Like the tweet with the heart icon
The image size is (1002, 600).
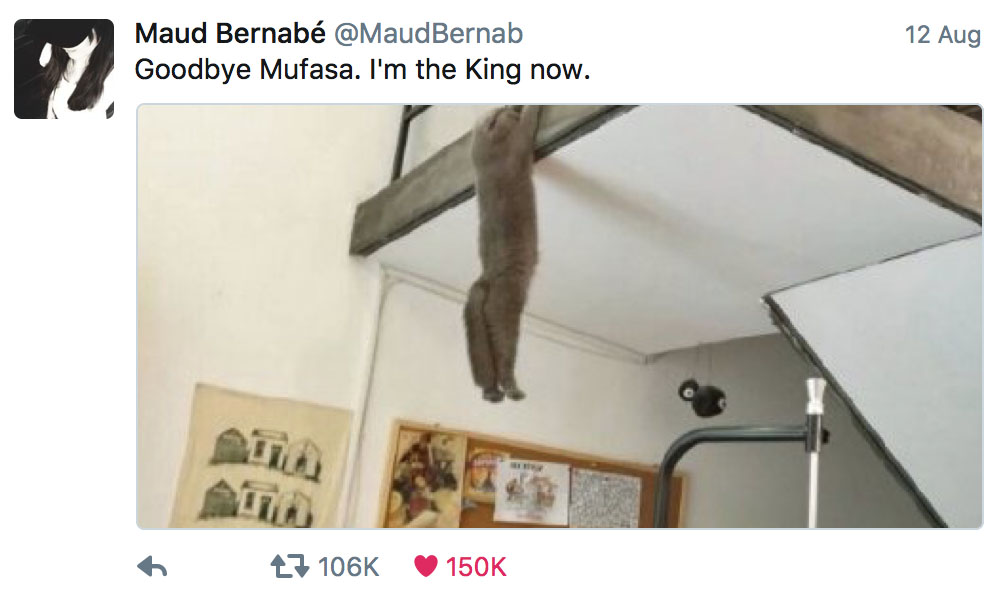426,566
